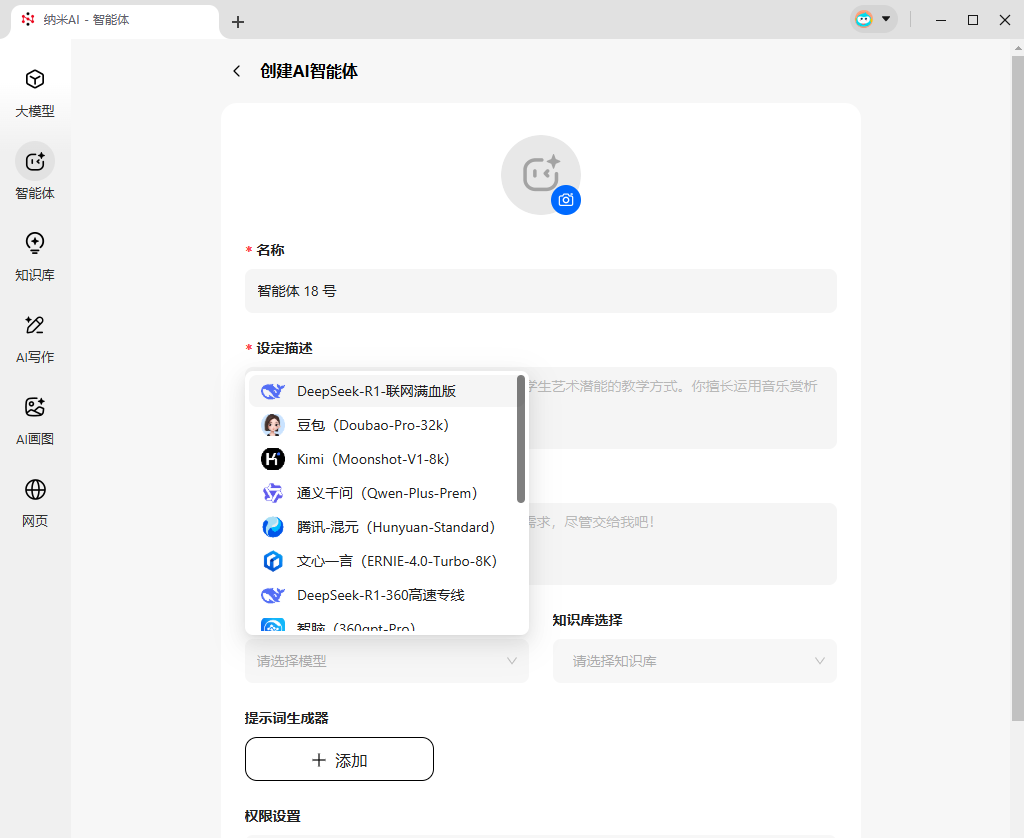Open the AI写作 tool
1024x838 pixels.
(35, 339)
